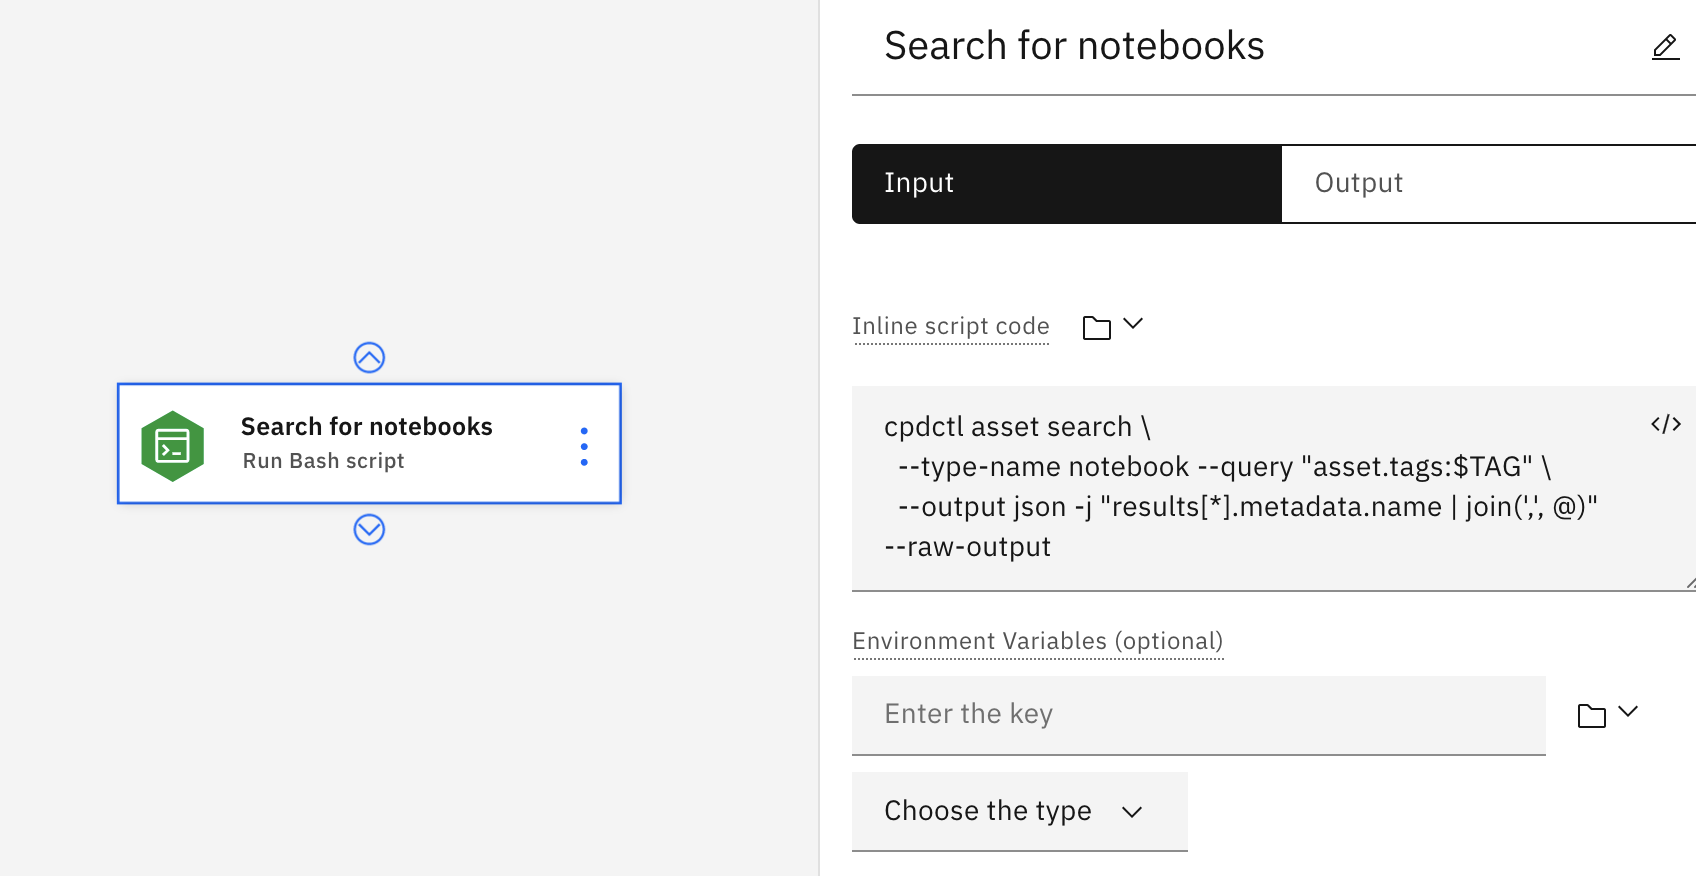Click the "Inline script code" label
The image size is (1696, 876).
click(950, 327)
